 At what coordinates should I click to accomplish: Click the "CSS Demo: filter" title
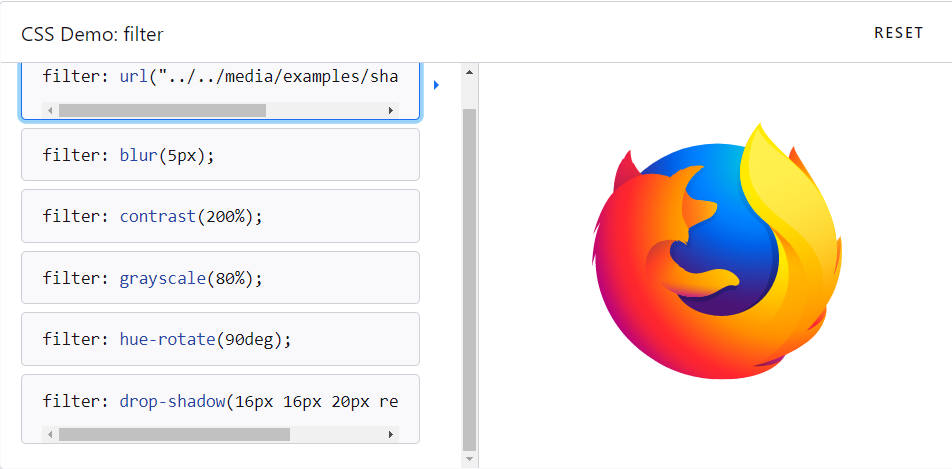92,34
